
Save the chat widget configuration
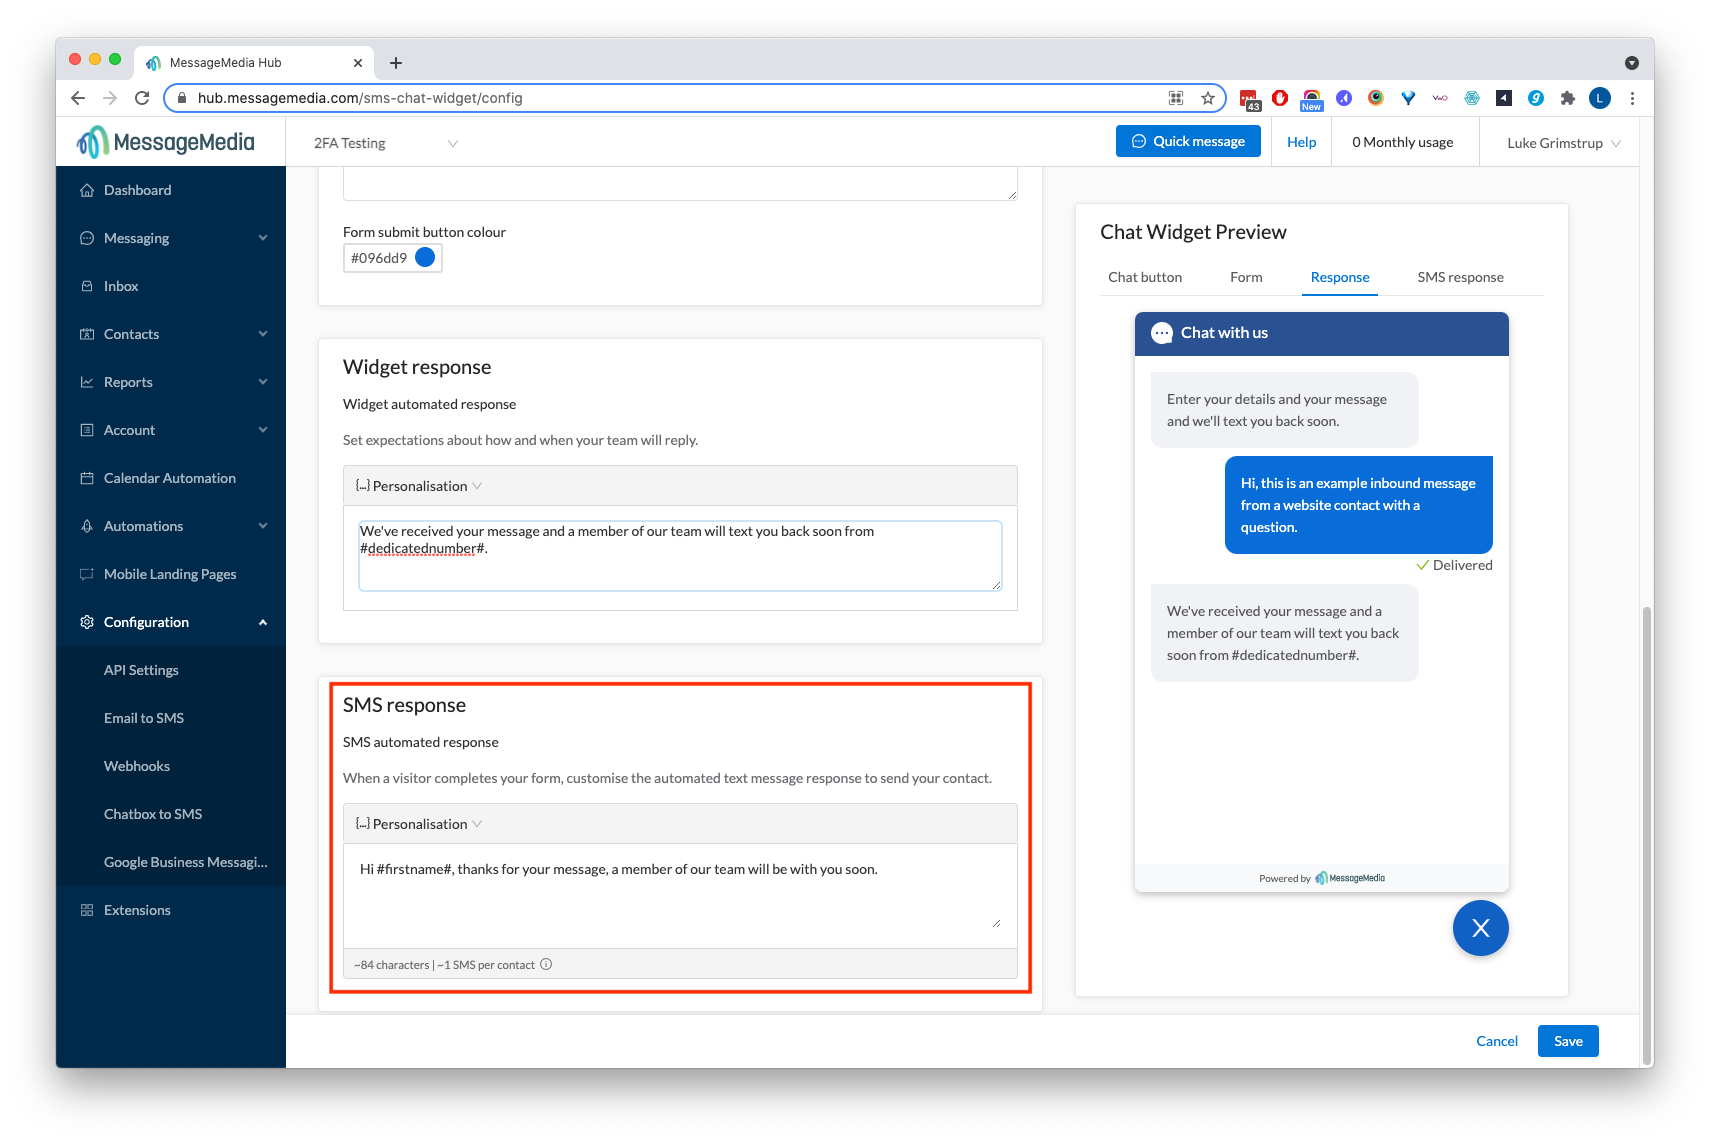(1567, 1040)
